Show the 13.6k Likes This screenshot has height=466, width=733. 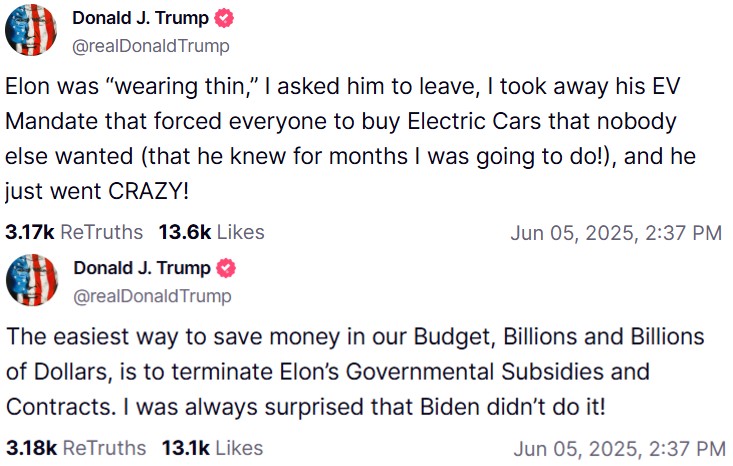(211, 232)
